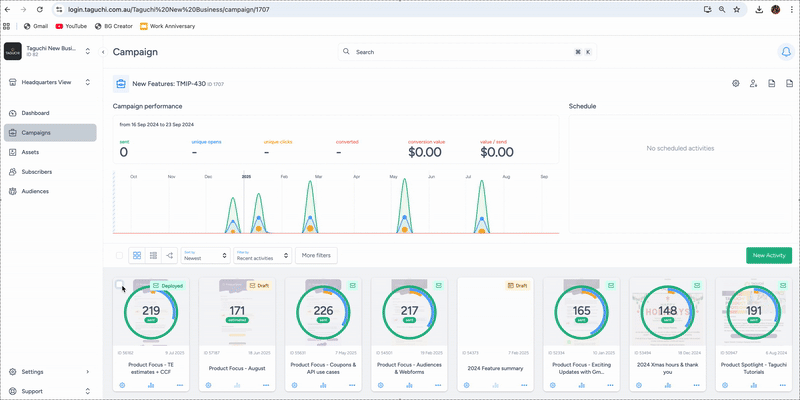The width and height of the screenshot is (800, 400).
Task: Tick the select all activities checkbox
Action: click(x=120, y=256)
